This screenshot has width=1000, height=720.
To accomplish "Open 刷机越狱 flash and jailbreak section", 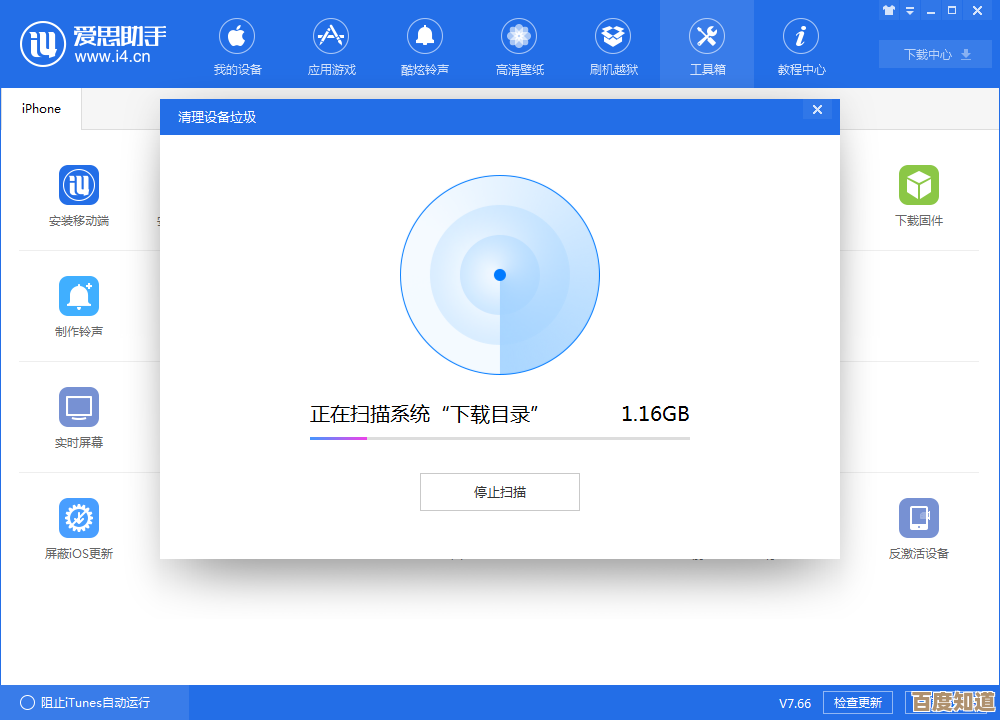I will tap(613, 46).
